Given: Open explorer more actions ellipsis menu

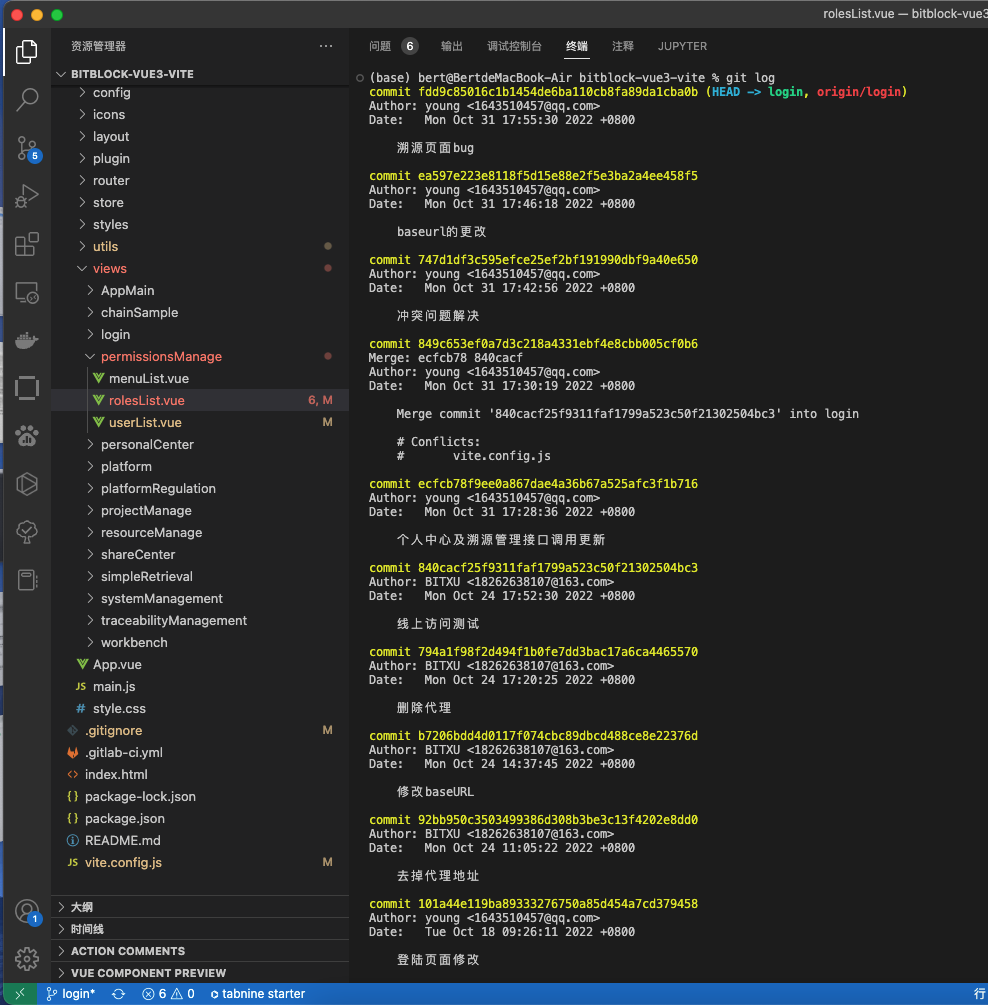Looking at the screenshot, I should pyautogui.click(x=326, y=46).
